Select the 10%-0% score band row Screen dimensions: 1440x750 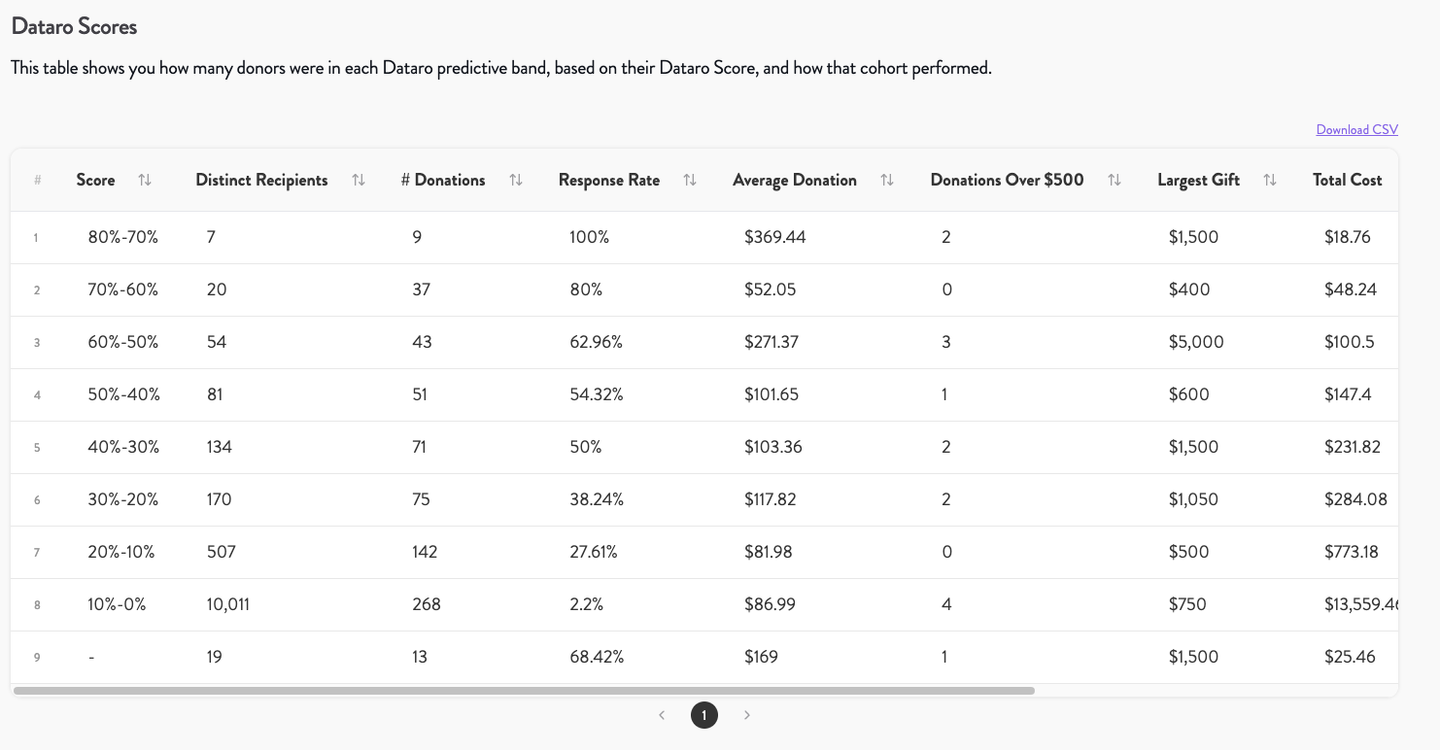coord(704,604)
